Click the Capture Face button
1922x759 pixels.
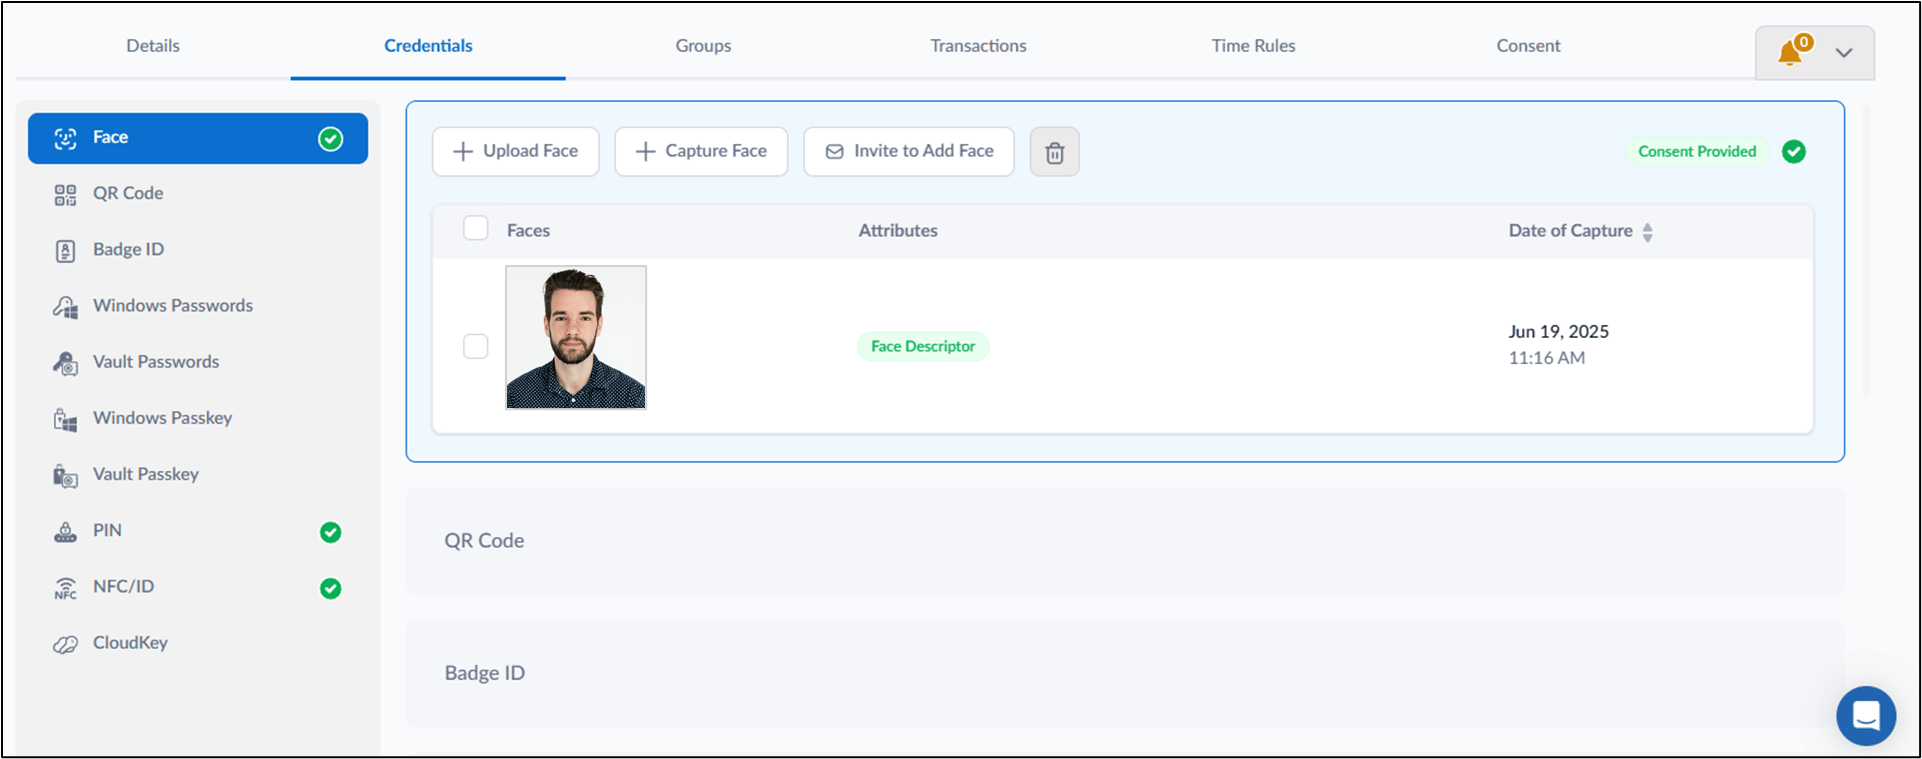(x=701, y=151)
